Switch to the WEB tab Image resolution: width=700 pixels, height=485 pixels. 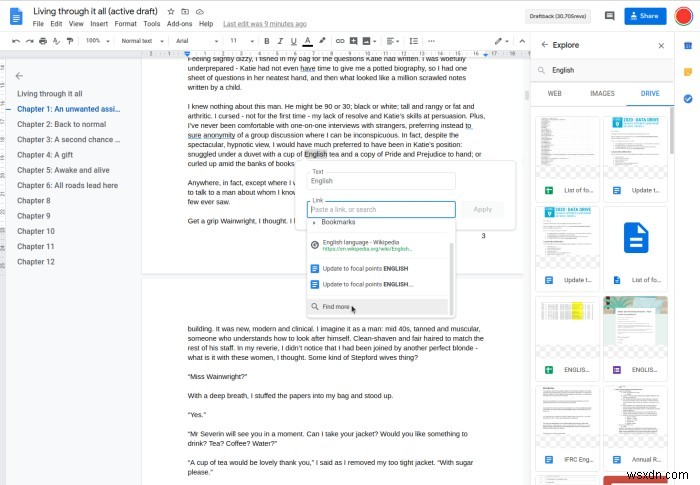click(x=554, y=93)
